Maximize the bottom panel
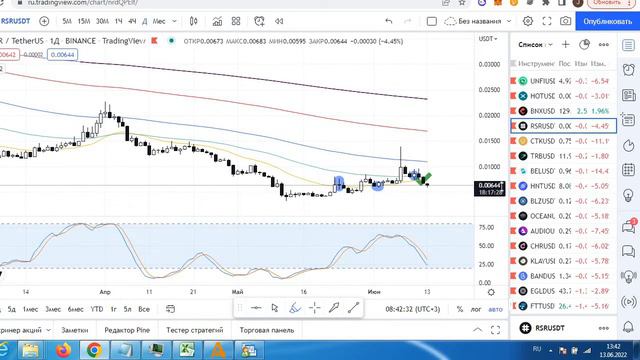640x360 pixels. click(496, 330)
